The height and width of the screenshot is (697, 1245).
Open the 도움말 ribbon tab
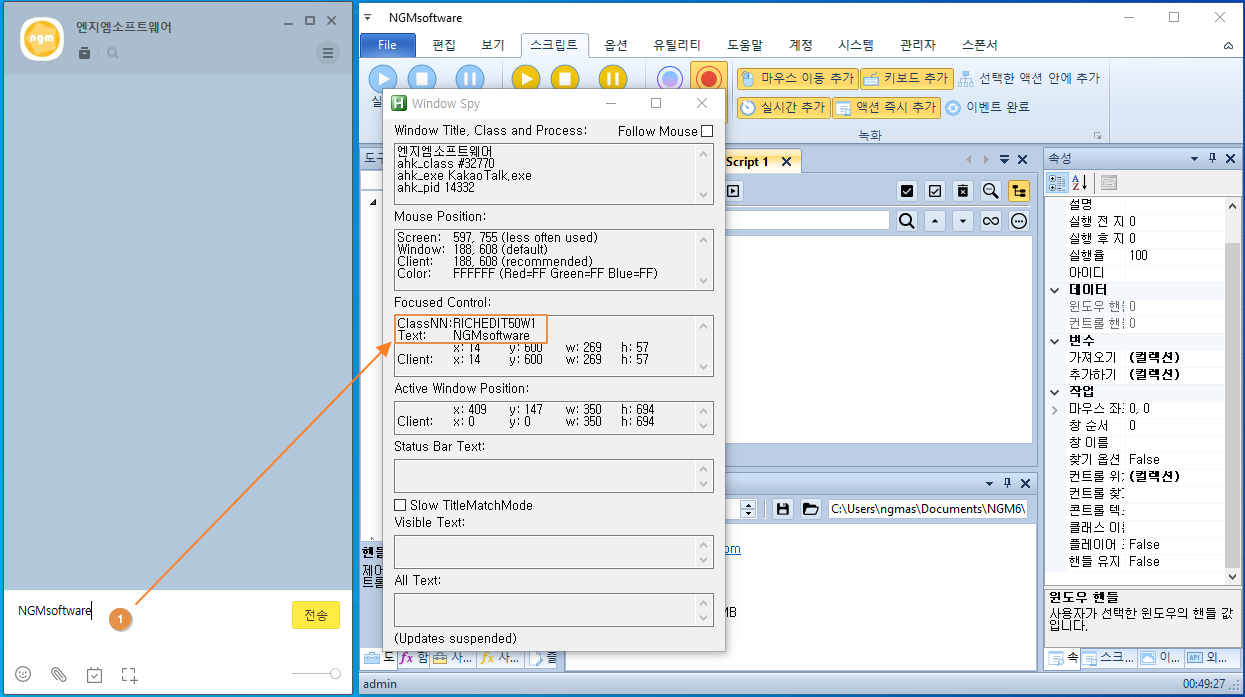point(745,45)
